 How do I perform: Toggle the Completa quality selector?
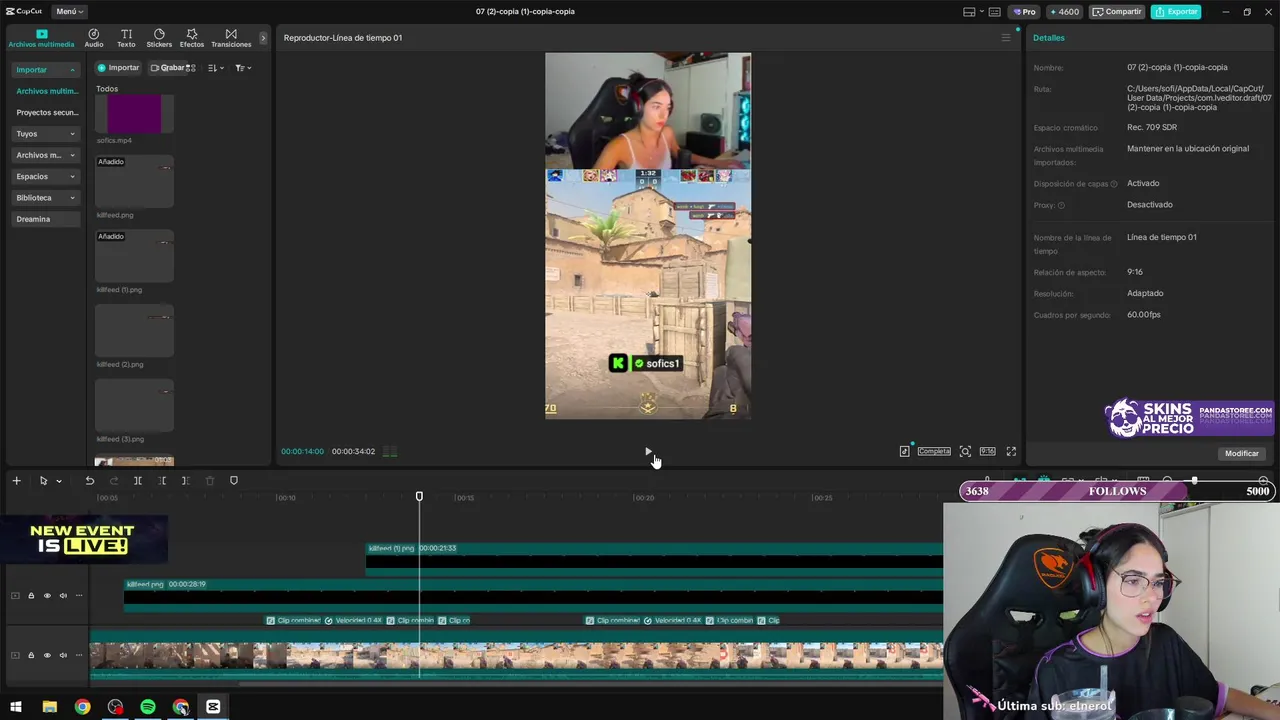click(934, 452)
